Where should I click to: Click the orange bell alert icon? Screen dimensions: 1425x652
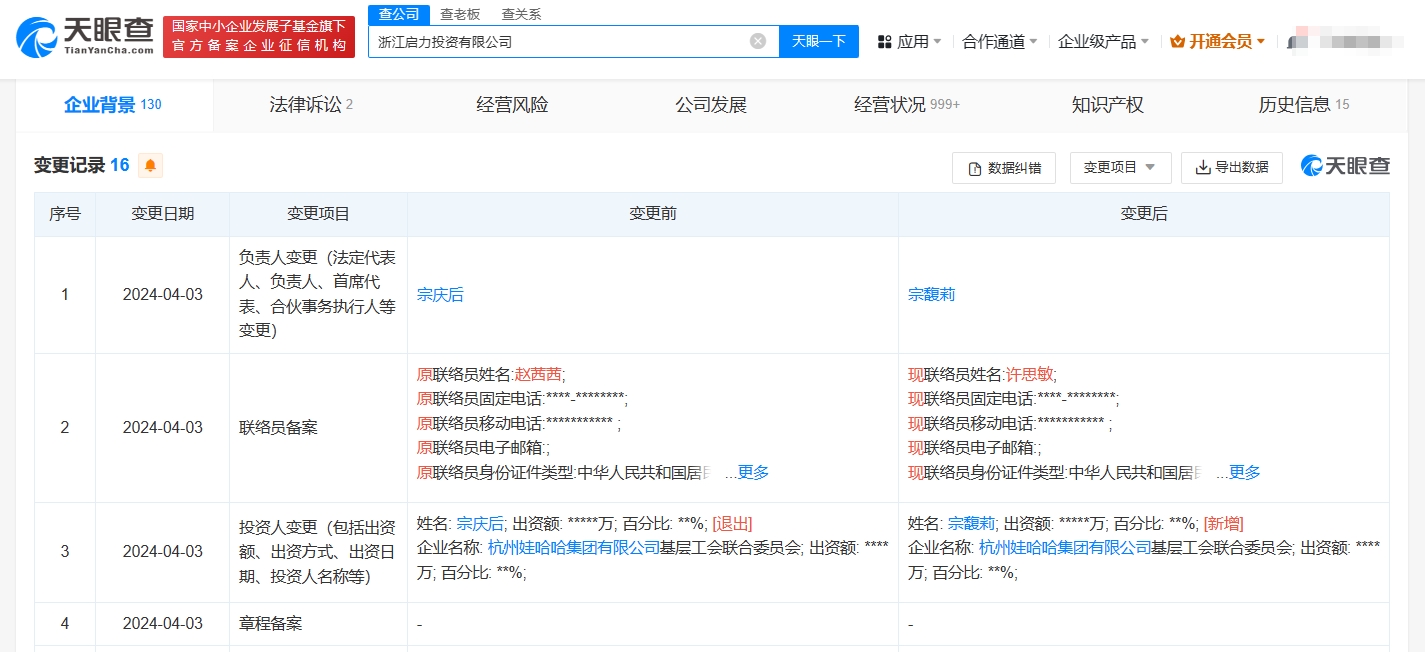[150, 165]
